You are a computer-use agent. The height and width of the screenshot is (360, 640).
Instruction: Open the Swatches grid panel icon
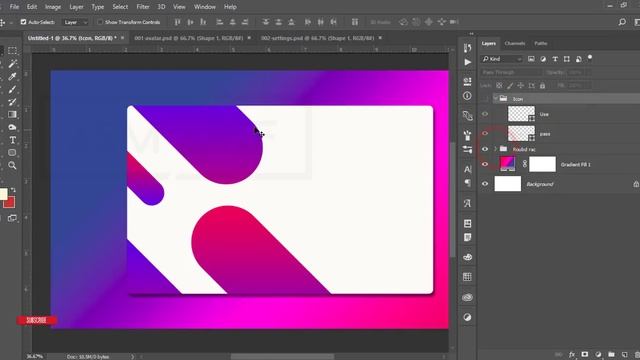coord(467,277)
